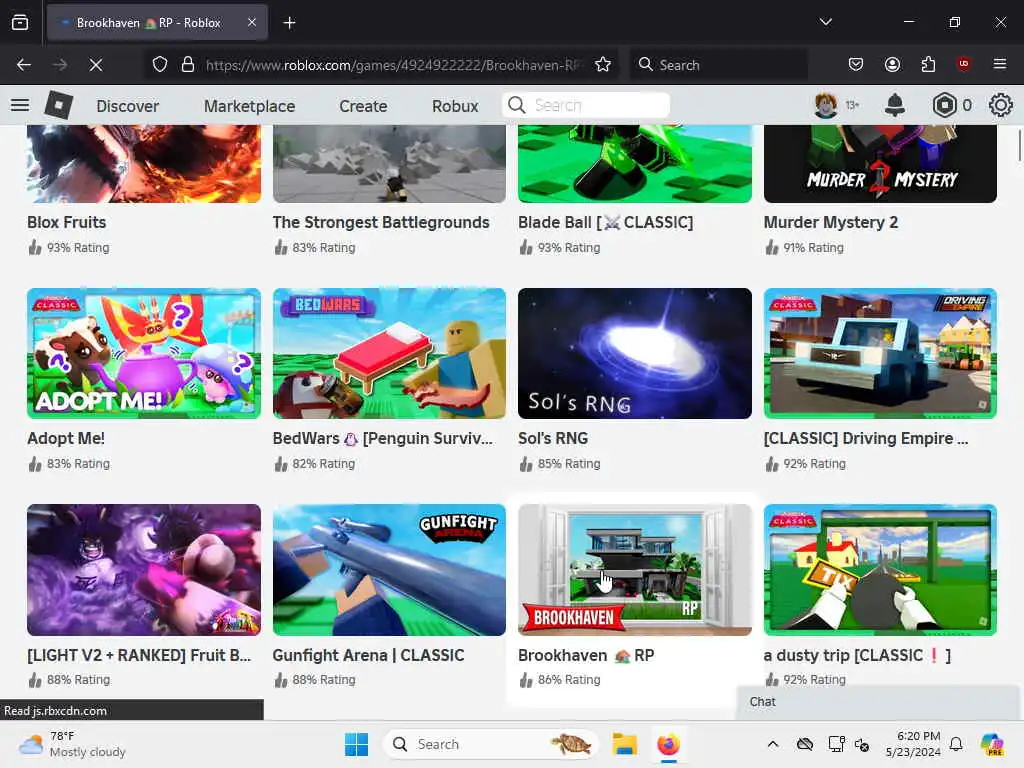Click the Fruit Battlegrounds purple thumbnail
This screenshot has width=1024, height=768.
[x=144, y=569]
